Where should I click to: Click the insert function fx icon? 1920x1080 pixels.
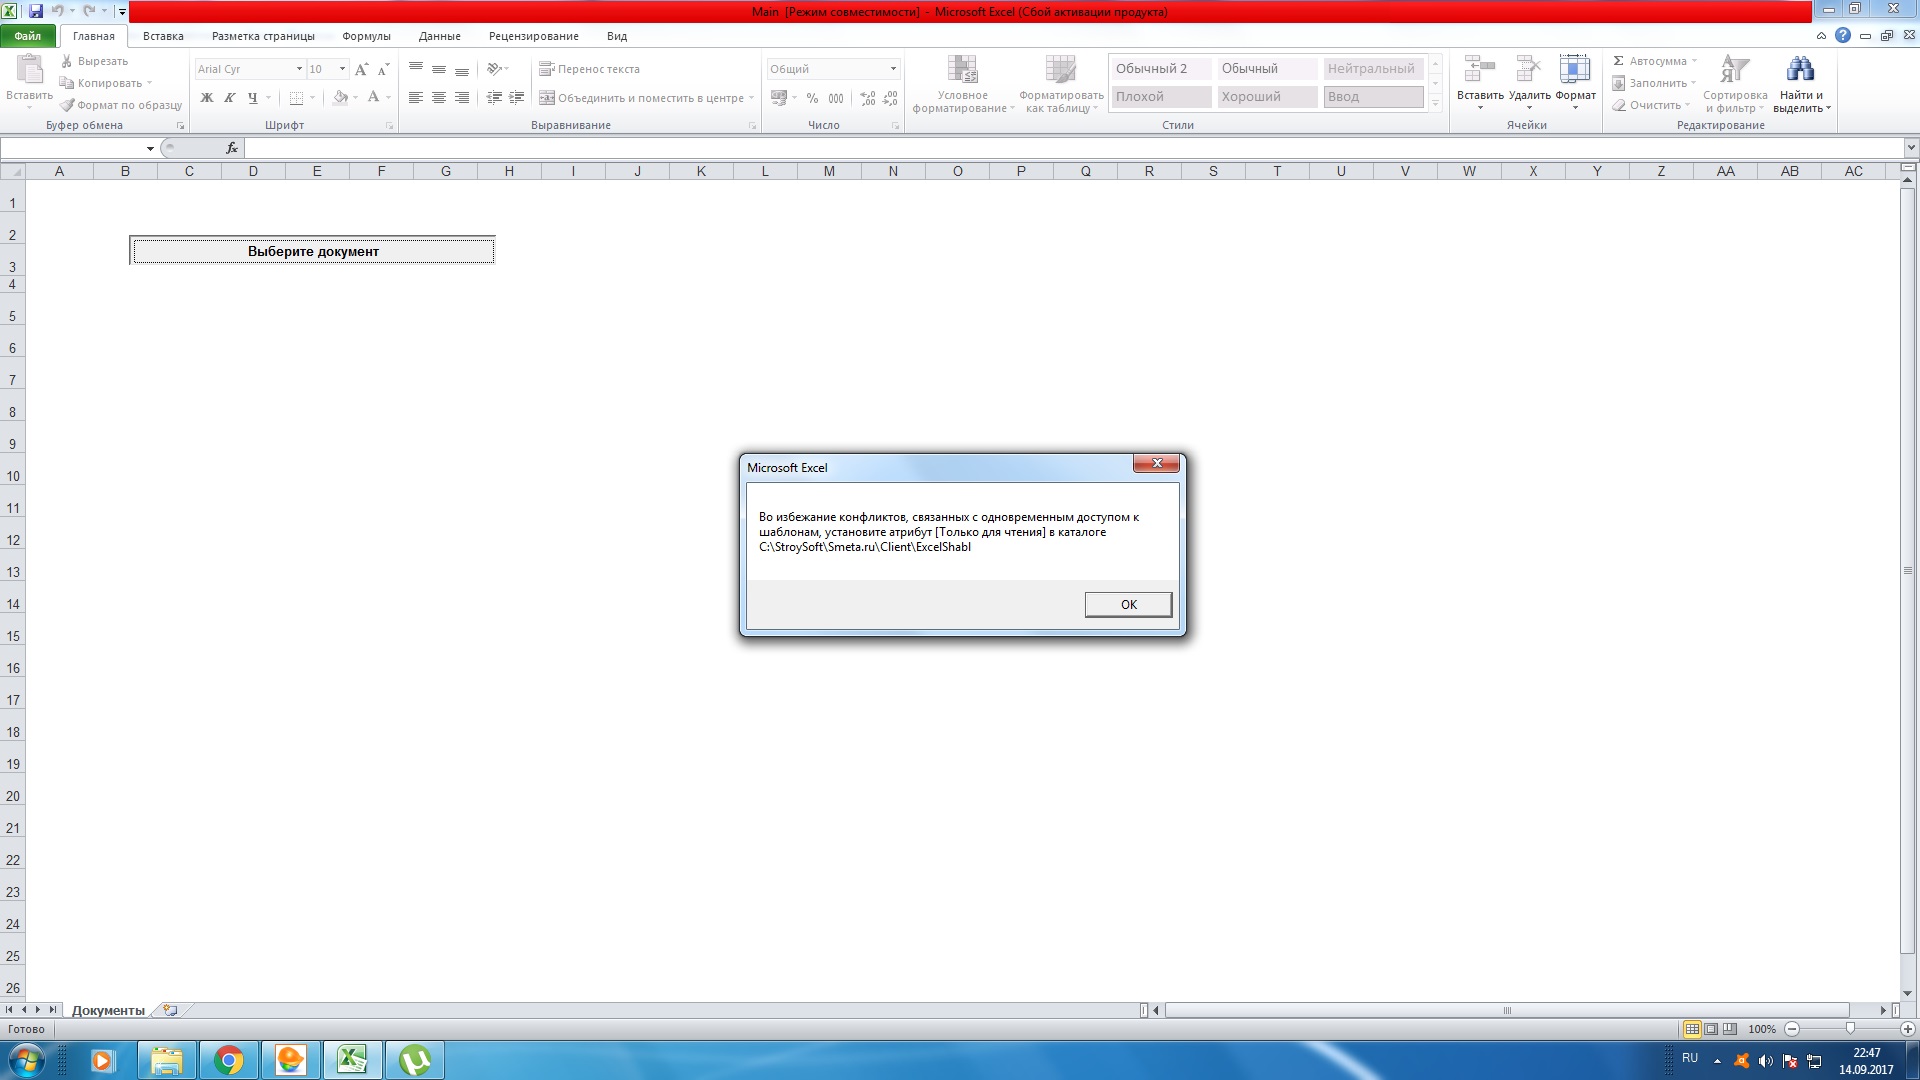(232, 148)
